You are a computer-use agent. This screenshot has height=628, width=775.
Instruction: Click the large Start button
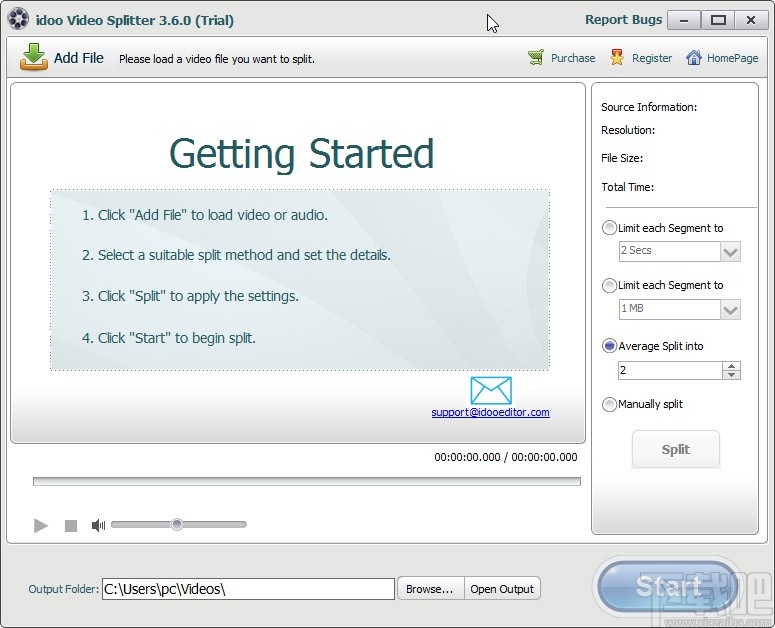tap(667, 586)
